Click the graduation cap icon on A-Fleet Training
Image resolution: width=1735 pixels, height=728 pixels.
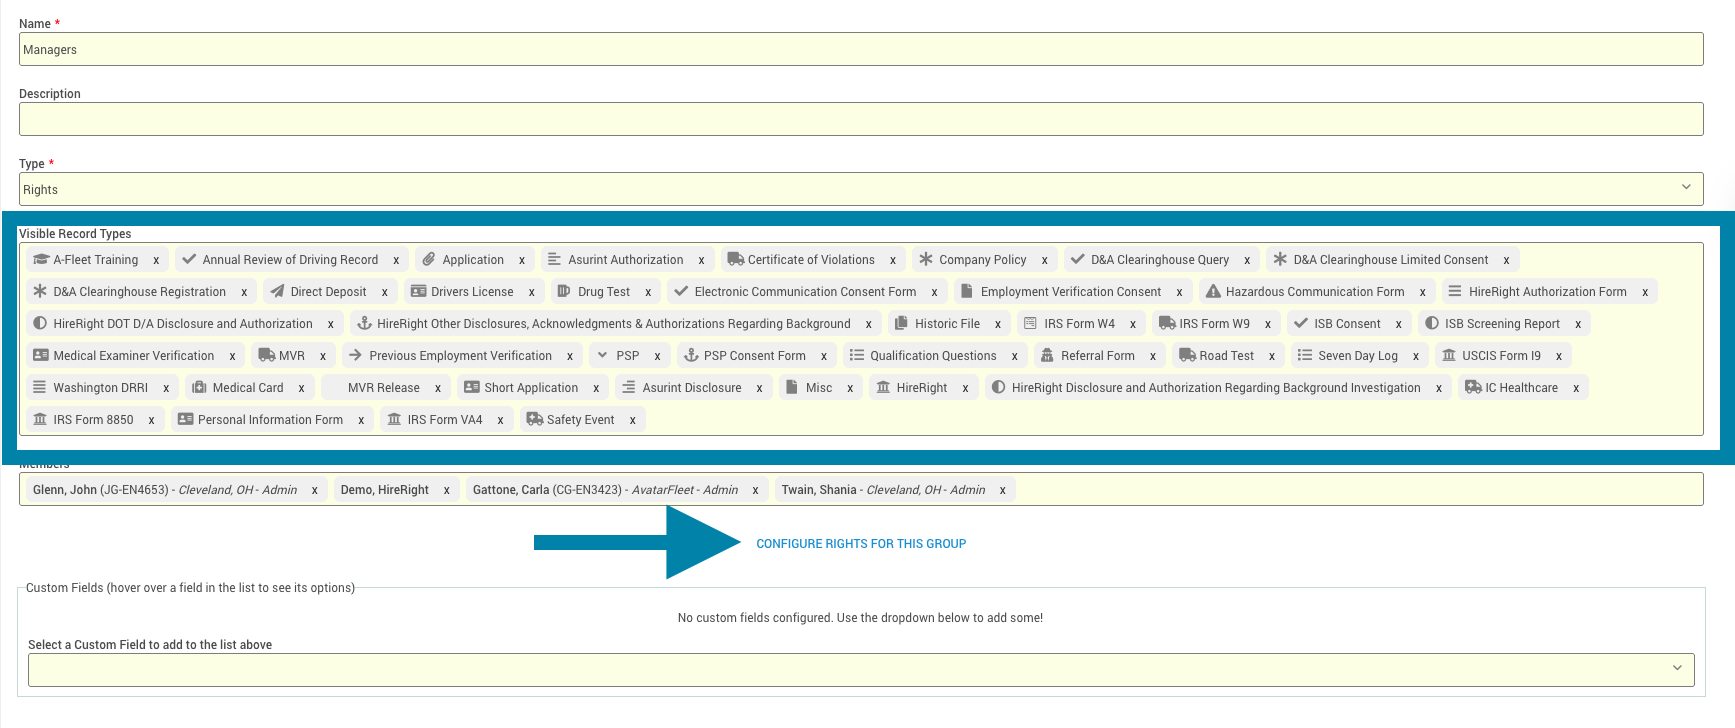(x=41, y=260)
